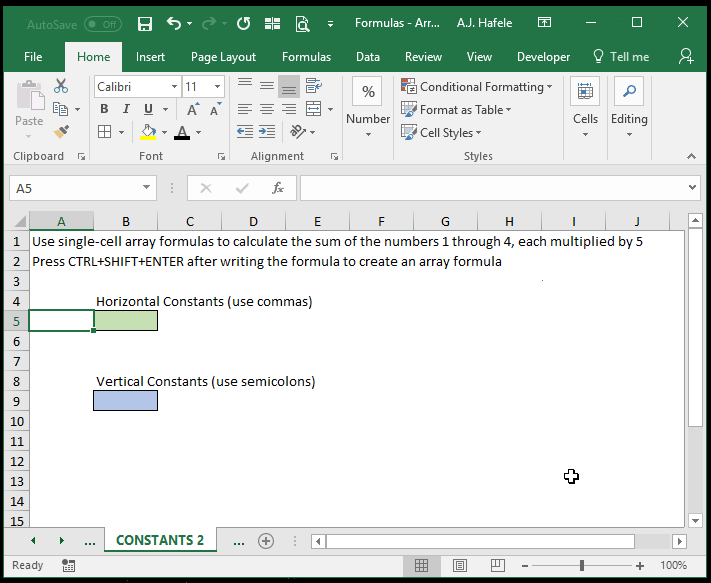Apply the yellow Fill Color bucket

click(148, 132)
